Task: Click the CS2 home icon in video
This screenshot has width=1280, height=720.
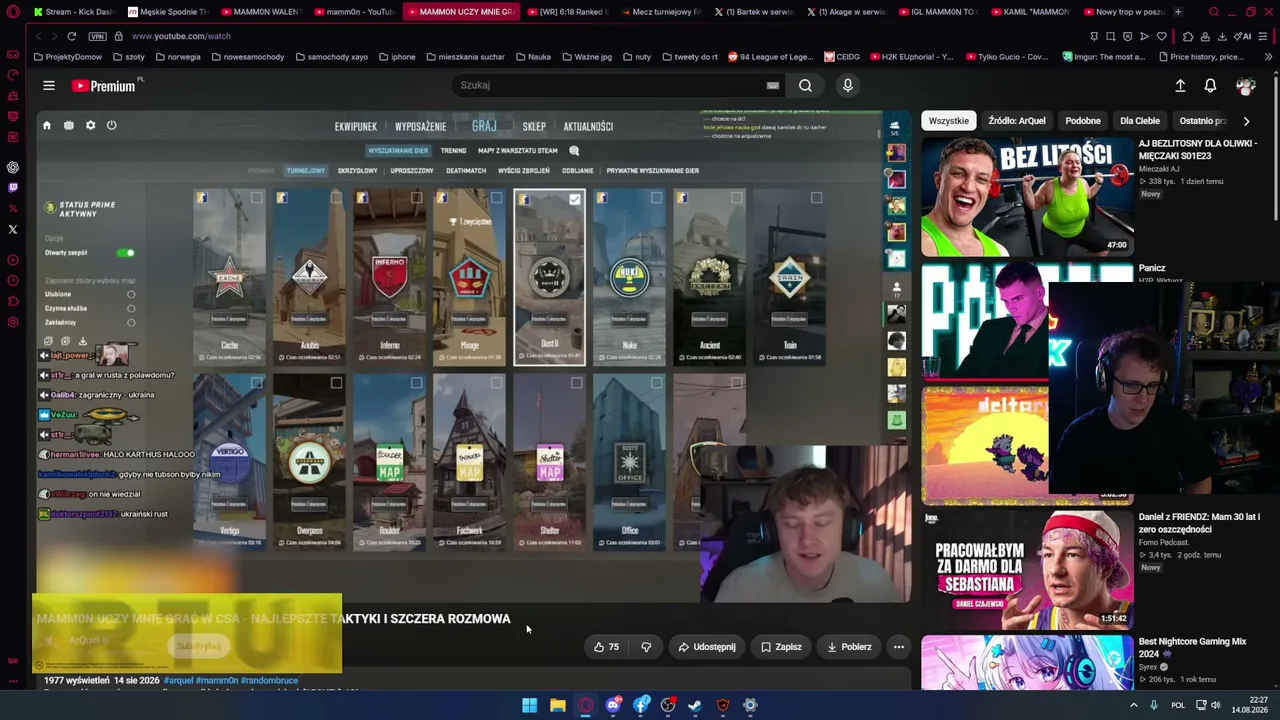Action: (46, 126)
